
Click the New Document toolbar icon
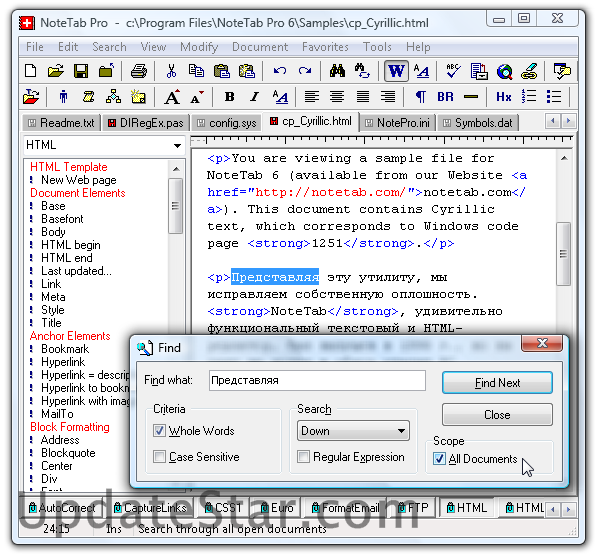pos(31,71)
